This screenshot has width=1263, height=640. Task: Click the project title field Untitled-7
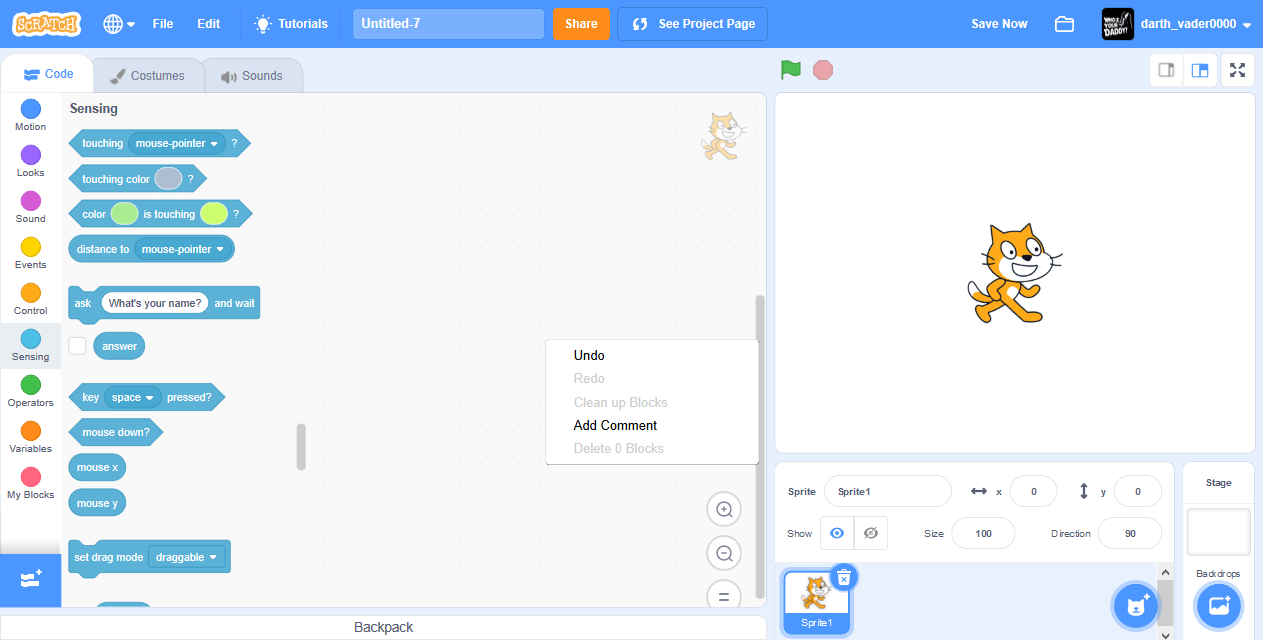click(448, 24)
